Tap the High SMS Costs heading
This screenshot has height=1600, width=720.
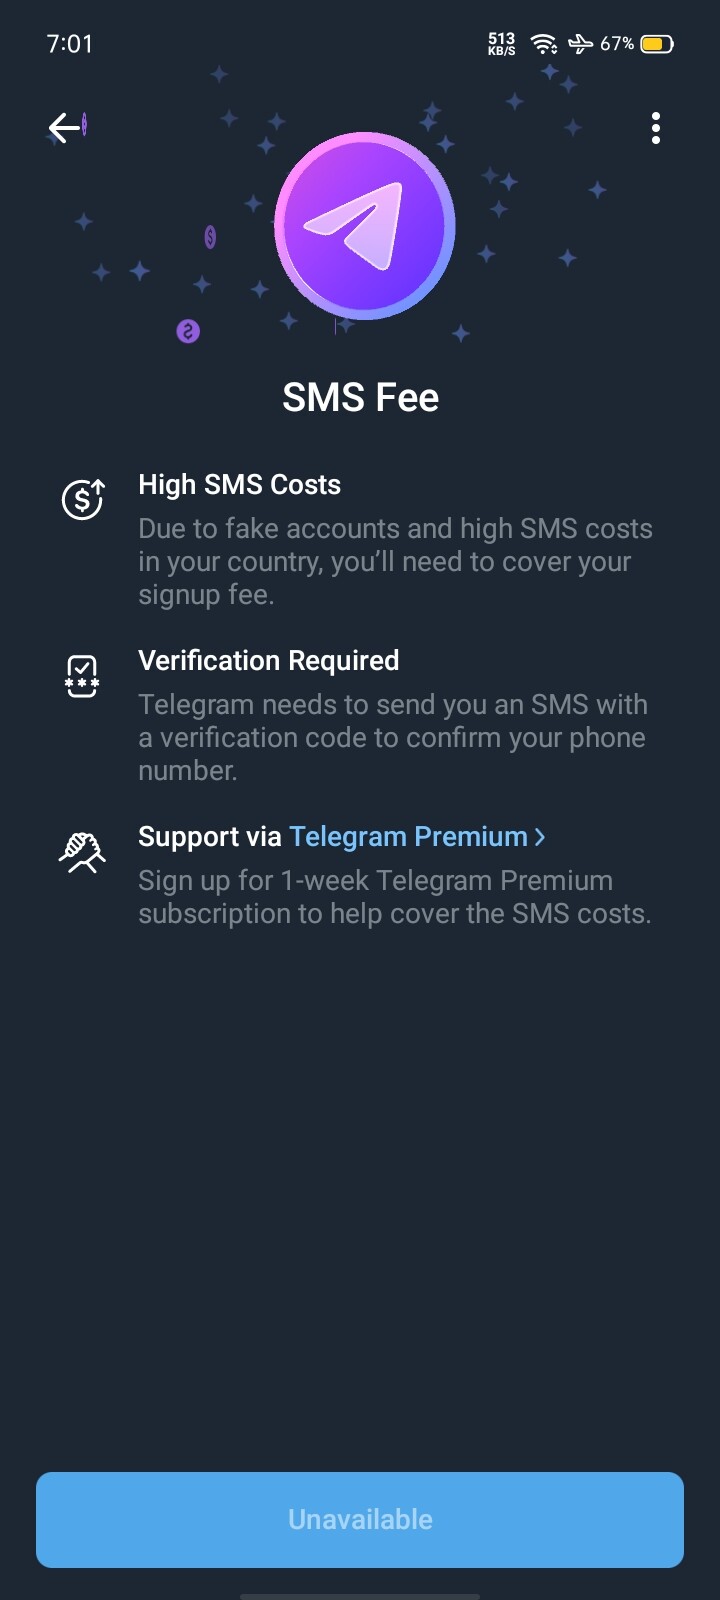[x=239, y=485]
